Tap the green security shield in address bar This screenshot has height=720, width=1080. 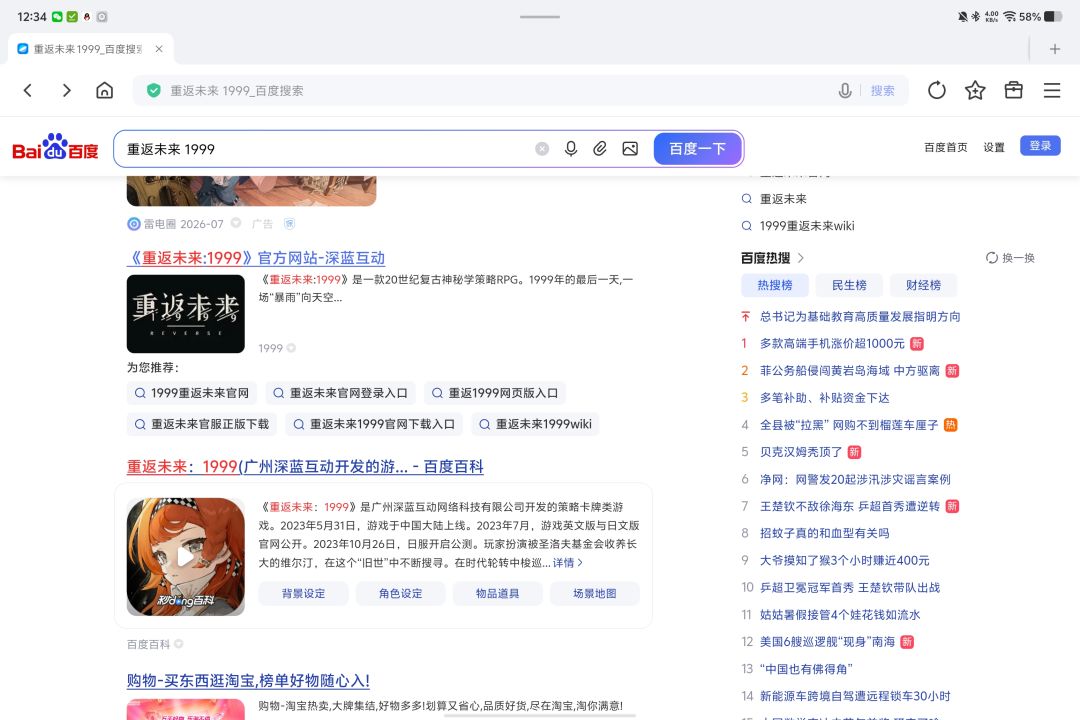154,90
